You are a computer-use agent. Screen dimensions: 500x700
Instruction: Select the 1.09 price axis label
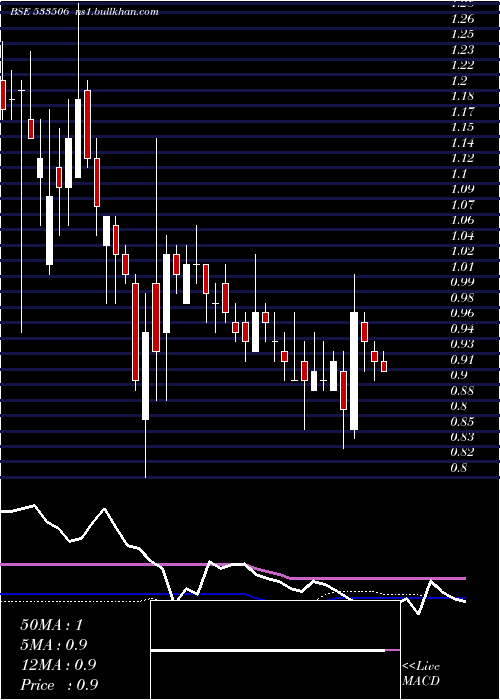click(x=462, y=189)
